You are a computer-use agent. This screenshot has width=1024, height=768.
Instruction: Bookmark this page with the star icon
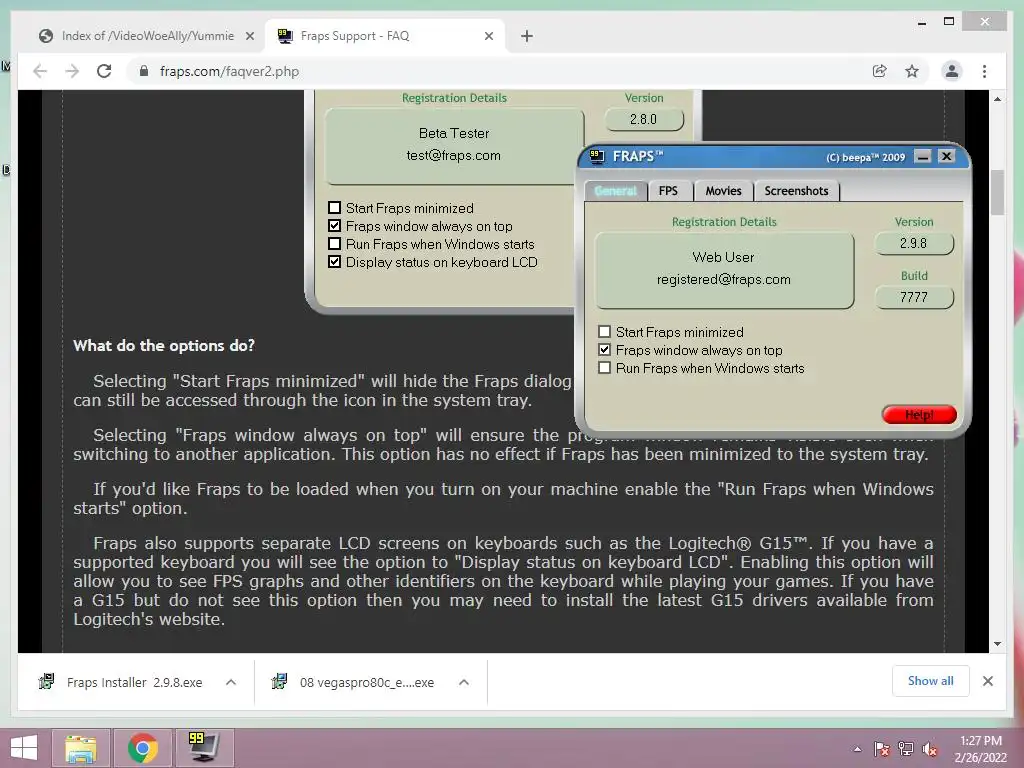(912, 71)
